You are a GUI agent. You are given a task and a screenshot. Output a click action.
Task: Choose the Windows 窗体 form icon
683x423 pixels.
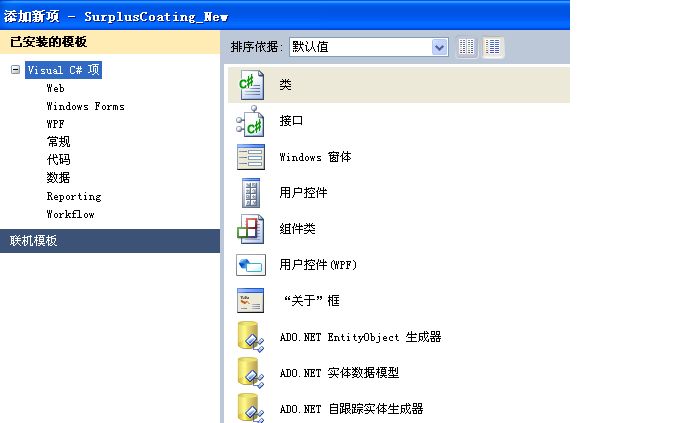(250, 157)
